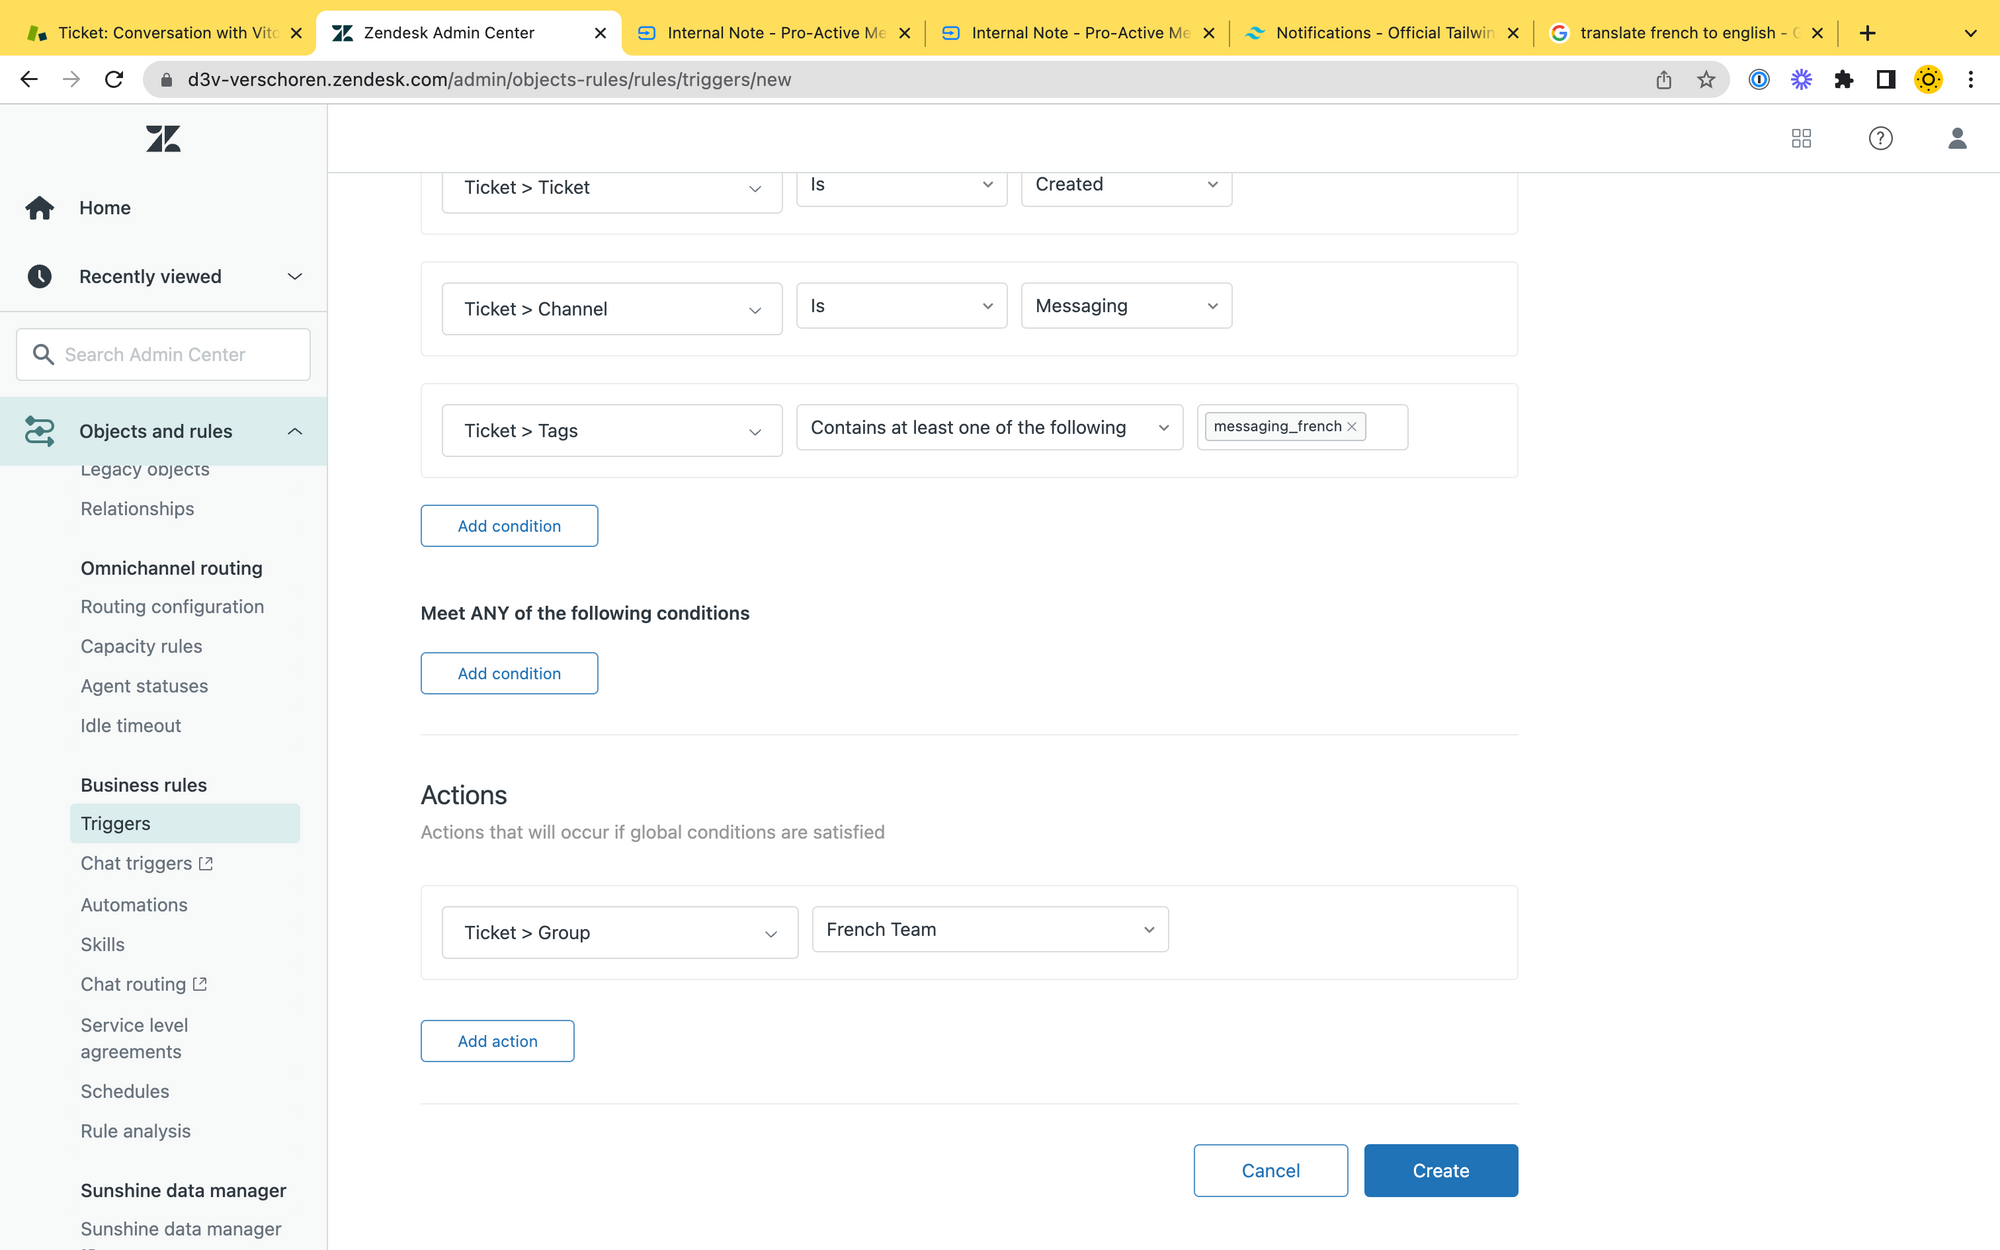Screen dimensions: 2000x1250
Task: Open Automations in the sidebar
Action: 134,905
